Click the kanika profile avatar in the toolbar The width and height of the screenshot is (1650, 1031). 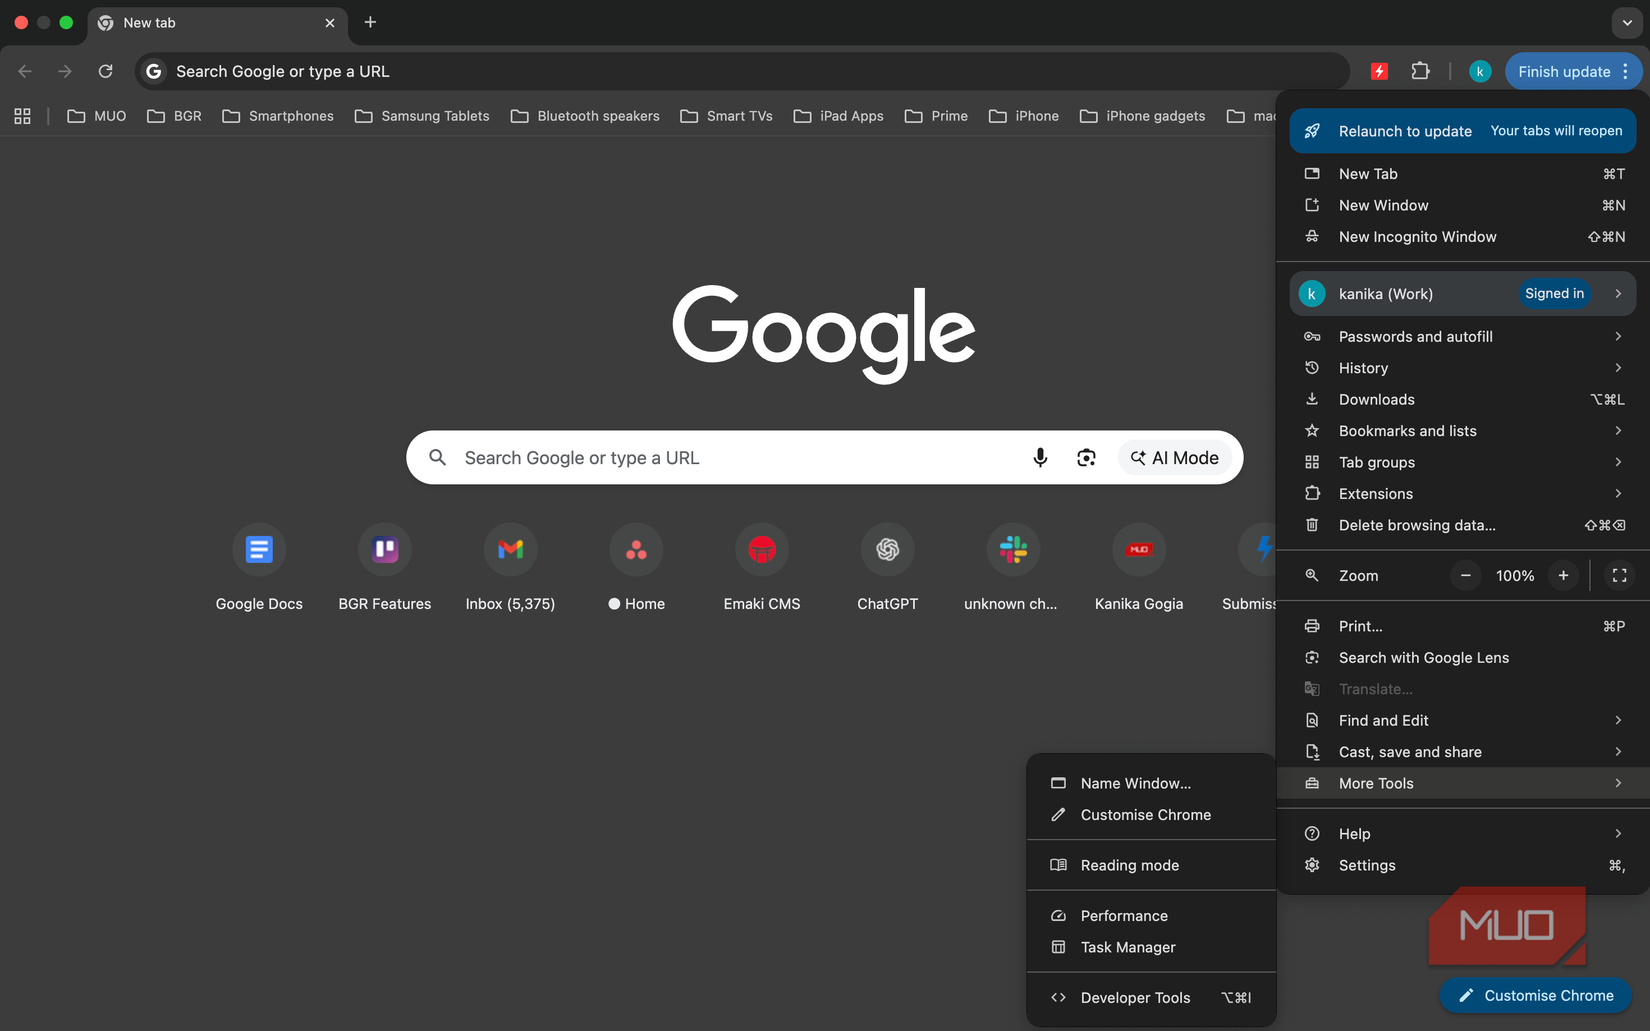[x=1480, y=71]
